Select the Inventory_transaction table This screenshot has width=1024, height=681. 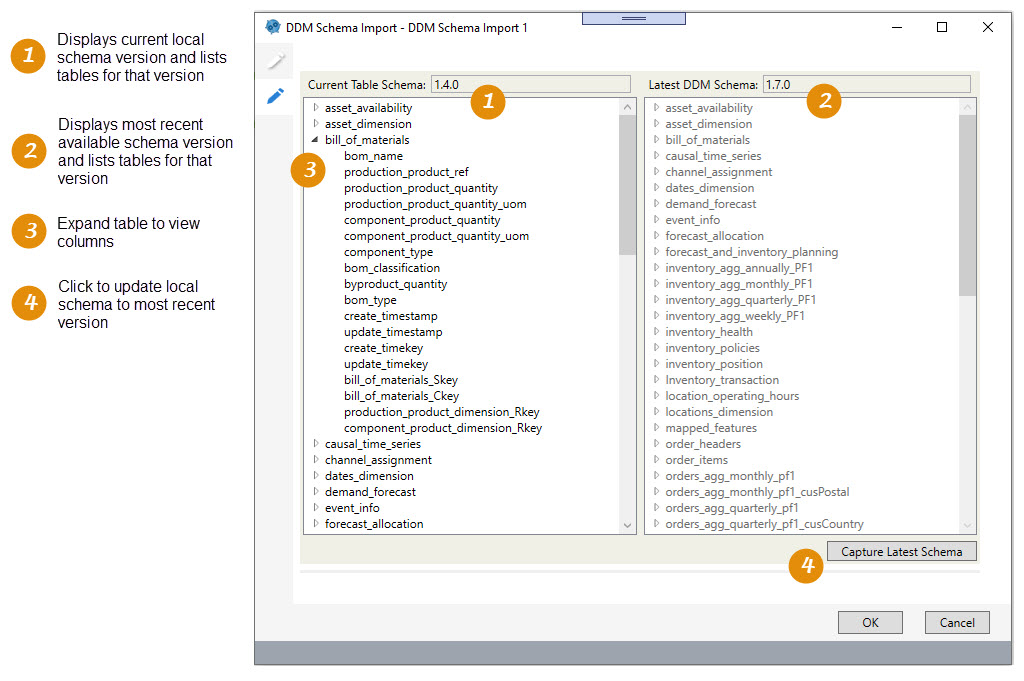722,380
